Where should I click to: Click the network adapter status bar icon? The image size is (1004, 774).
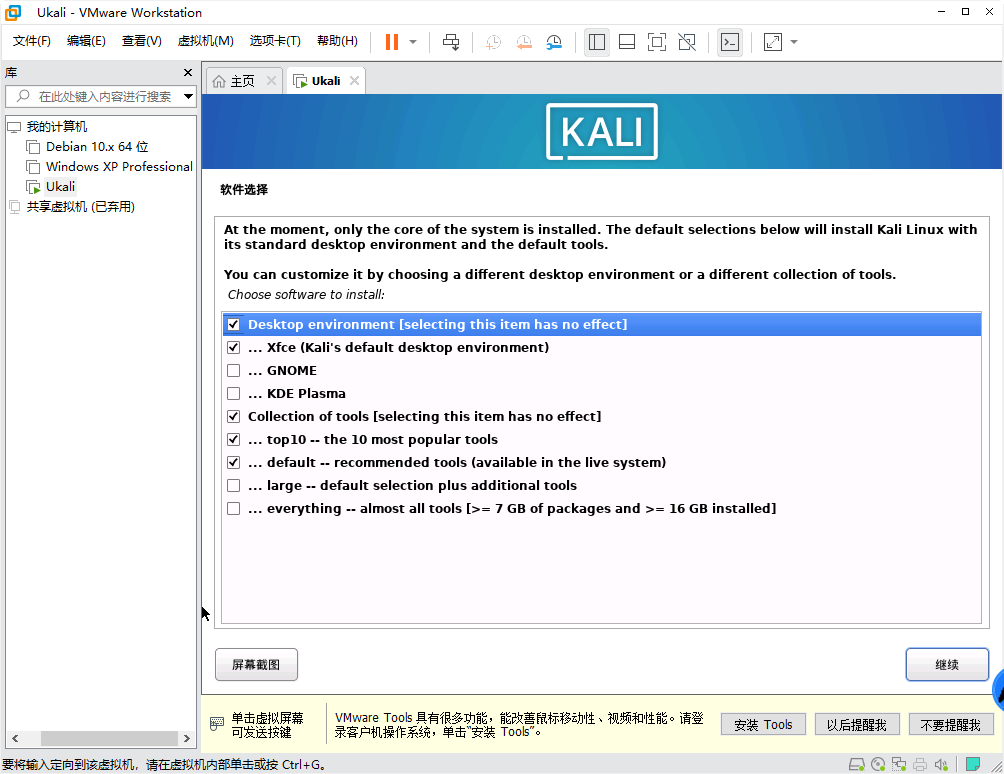pyautogui.click(x=899, y=764)
